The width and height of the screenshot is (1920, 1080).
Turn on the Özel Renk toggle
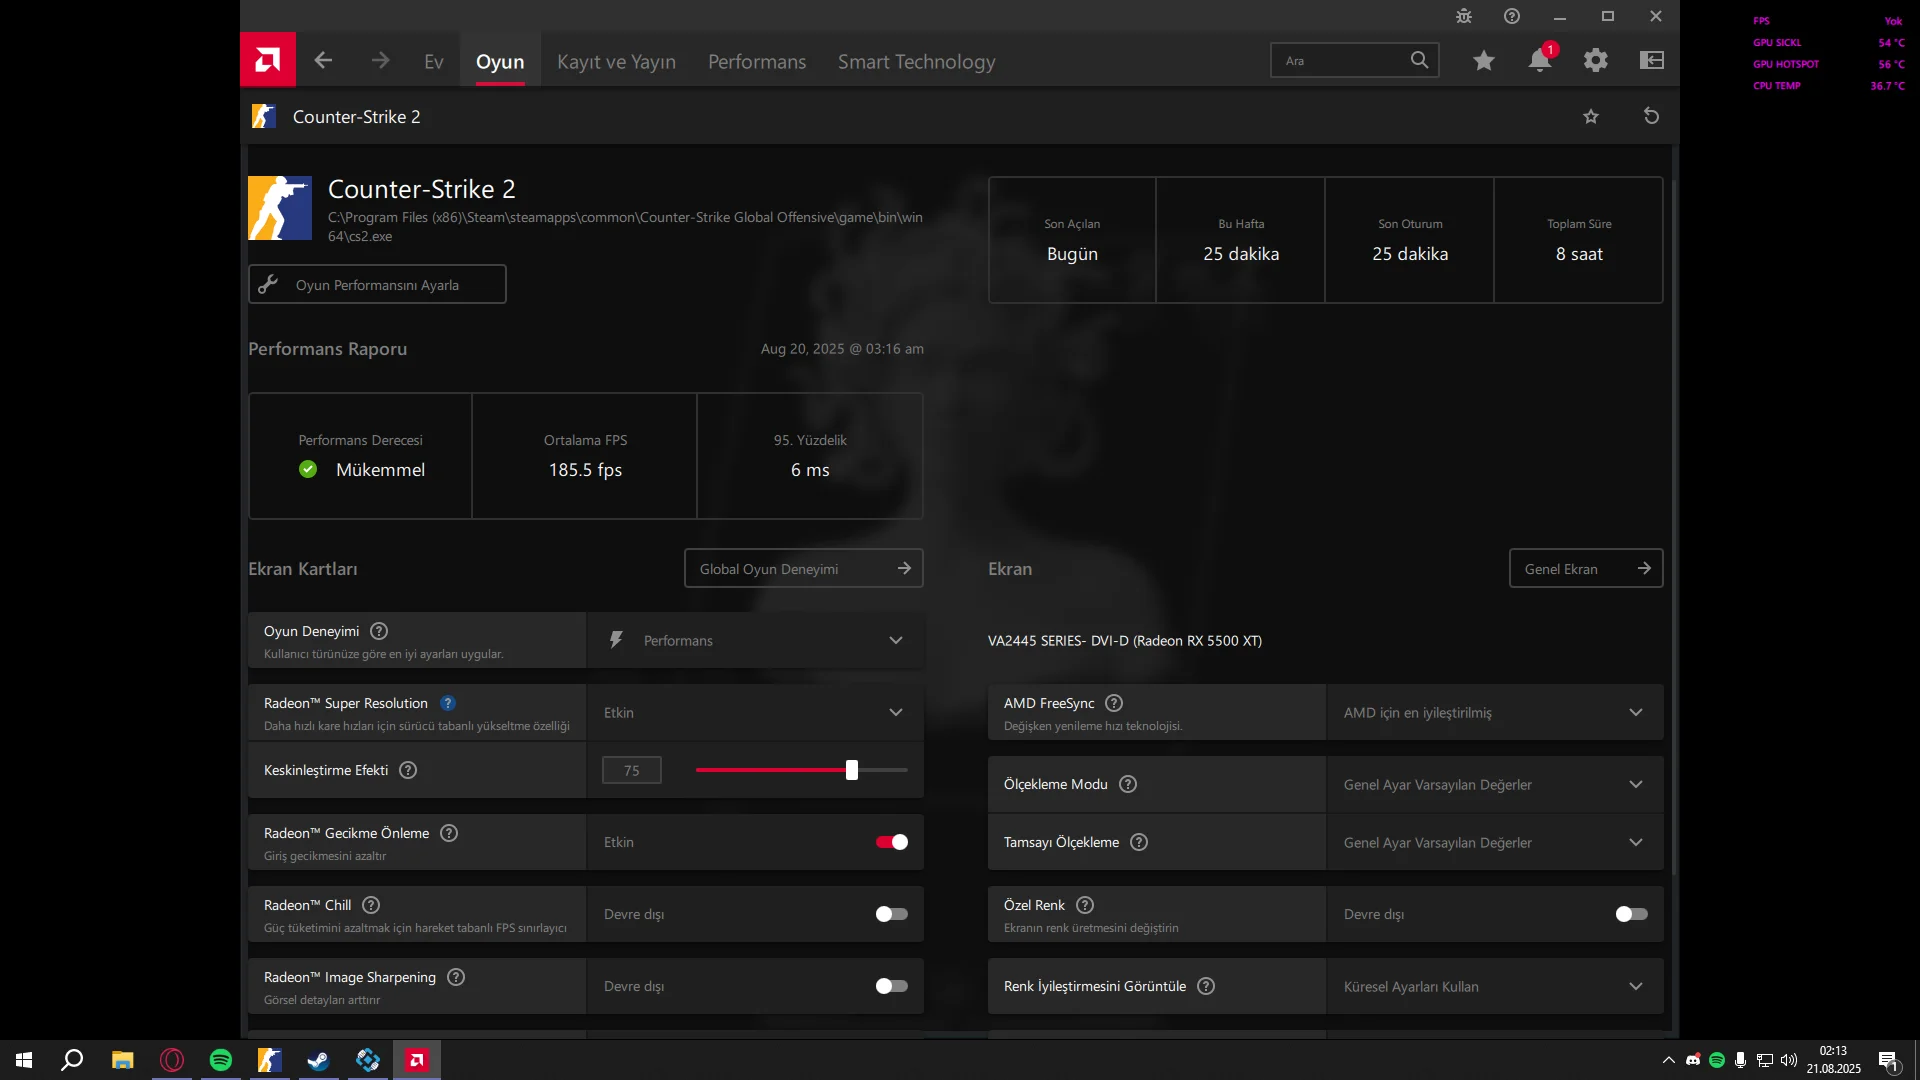(1631, 914)
